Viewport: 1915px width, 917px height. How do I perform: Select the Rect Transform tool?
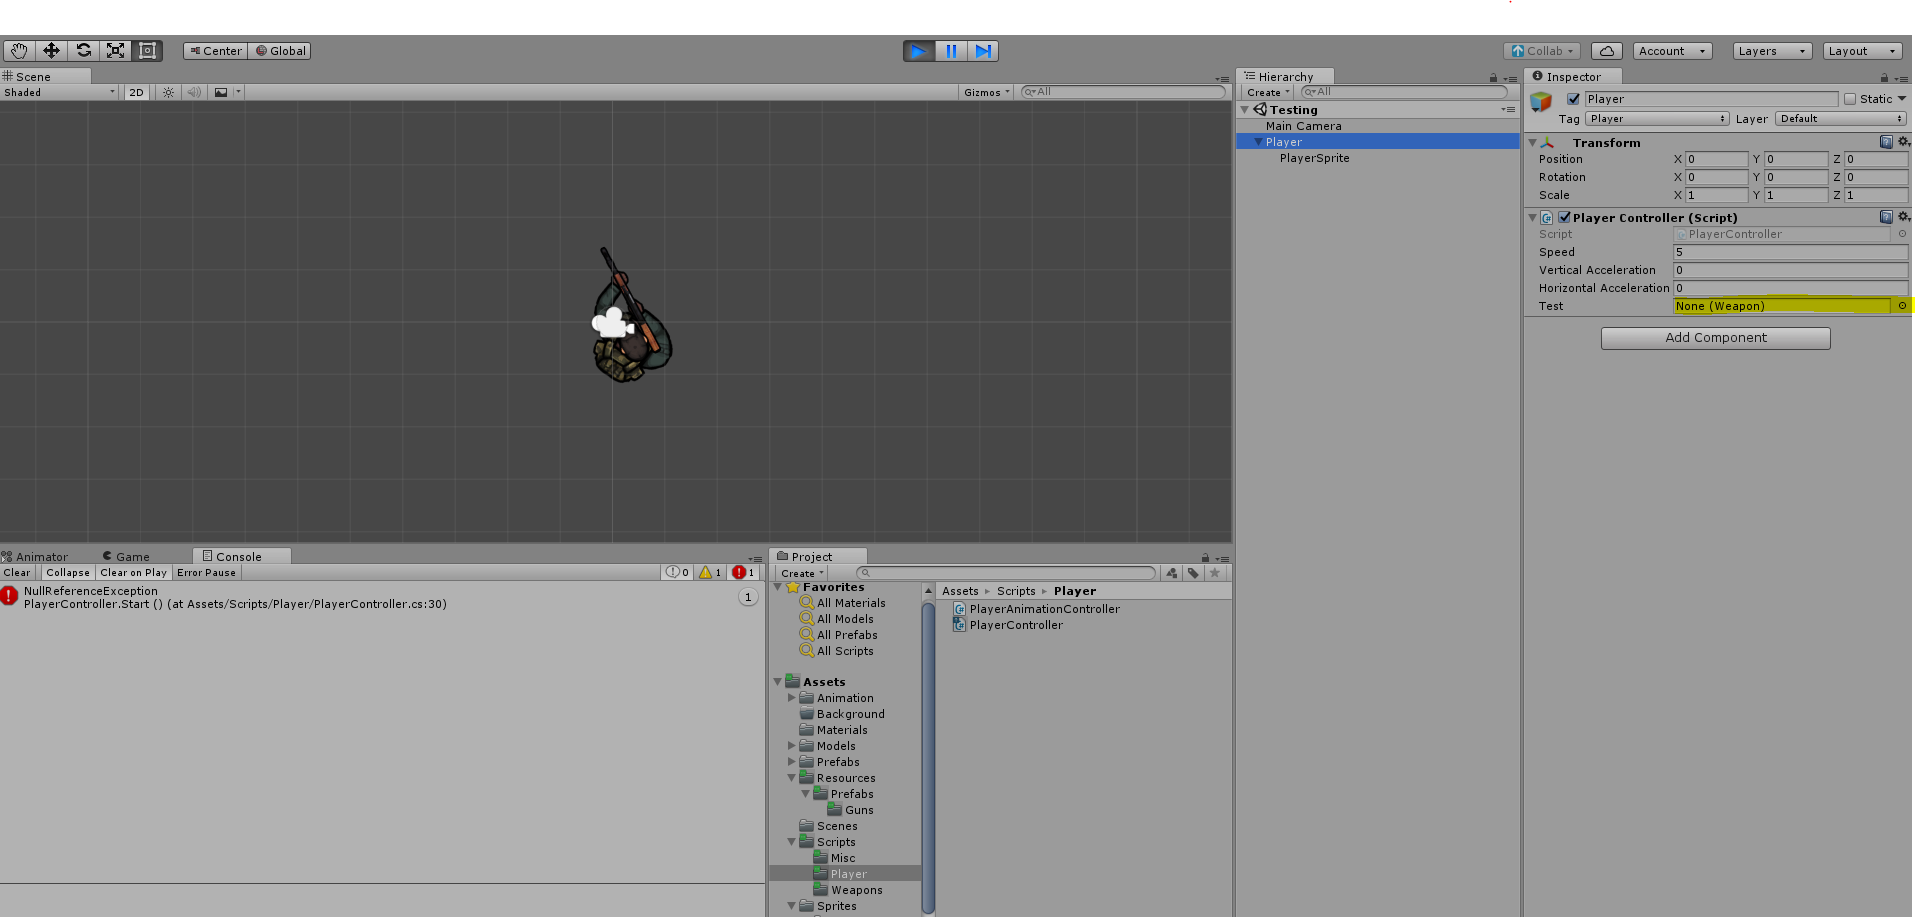[x=147, y=51]
